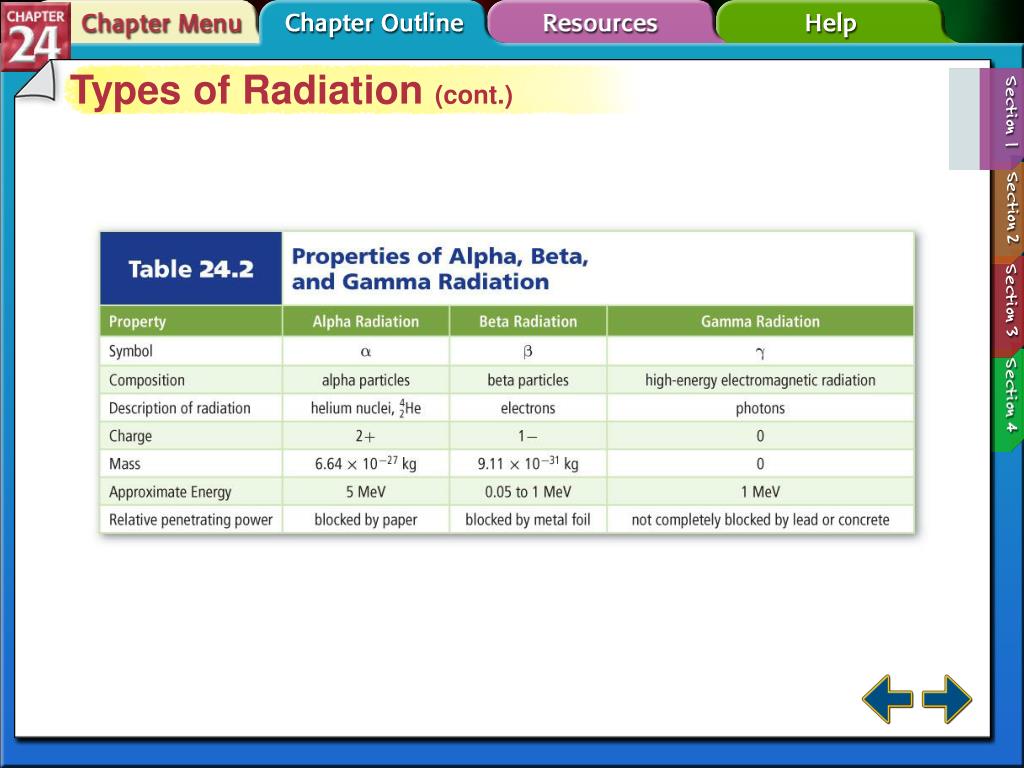The width and height of the screenshot is (1024, 768).
Task: Click the 'blocked by metal foil' cell
Action: tap(528, 520)
